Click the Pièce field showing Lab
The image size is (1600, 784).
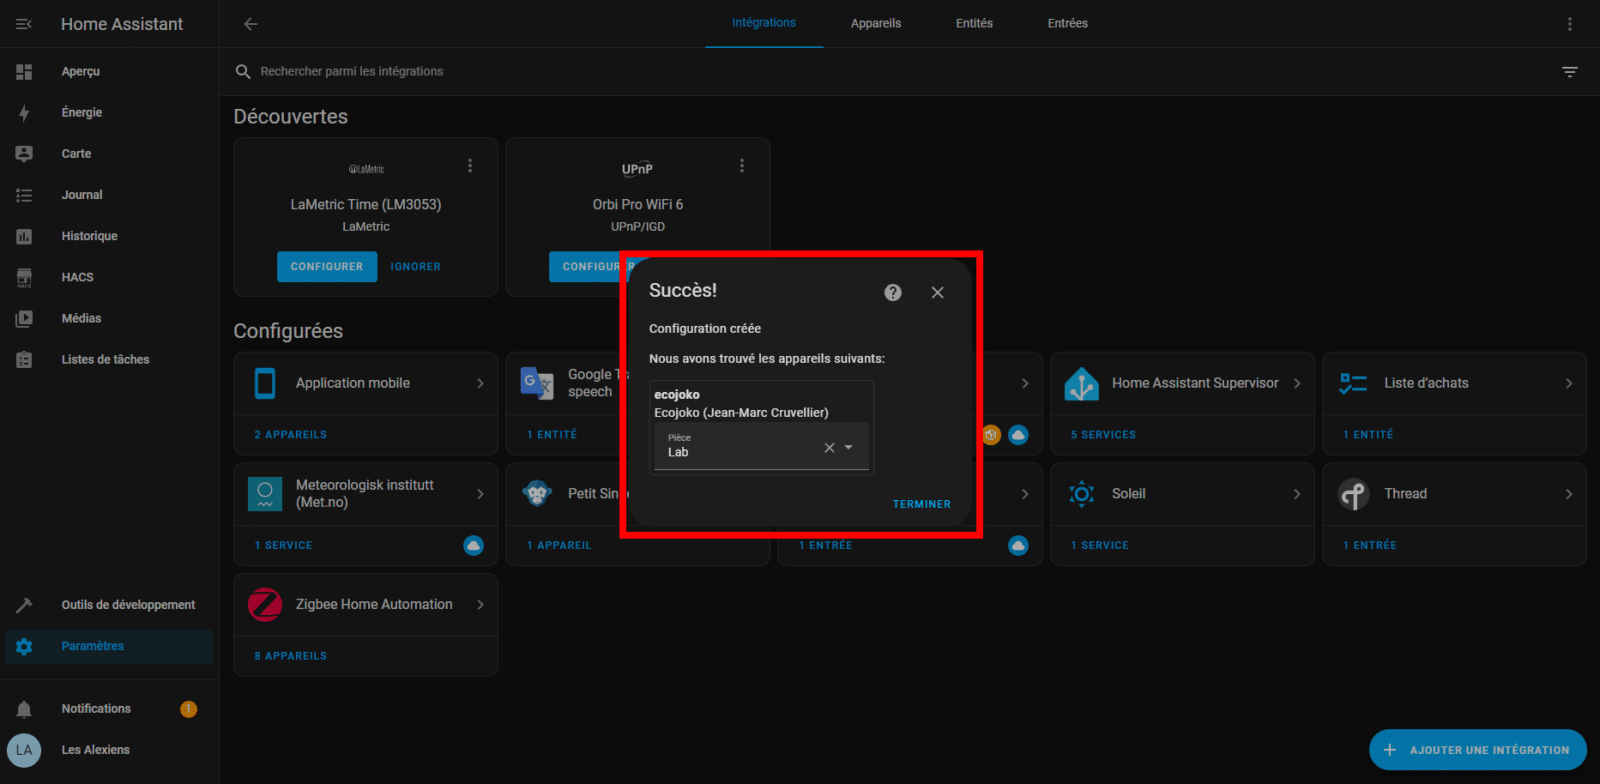pos(761,446)
